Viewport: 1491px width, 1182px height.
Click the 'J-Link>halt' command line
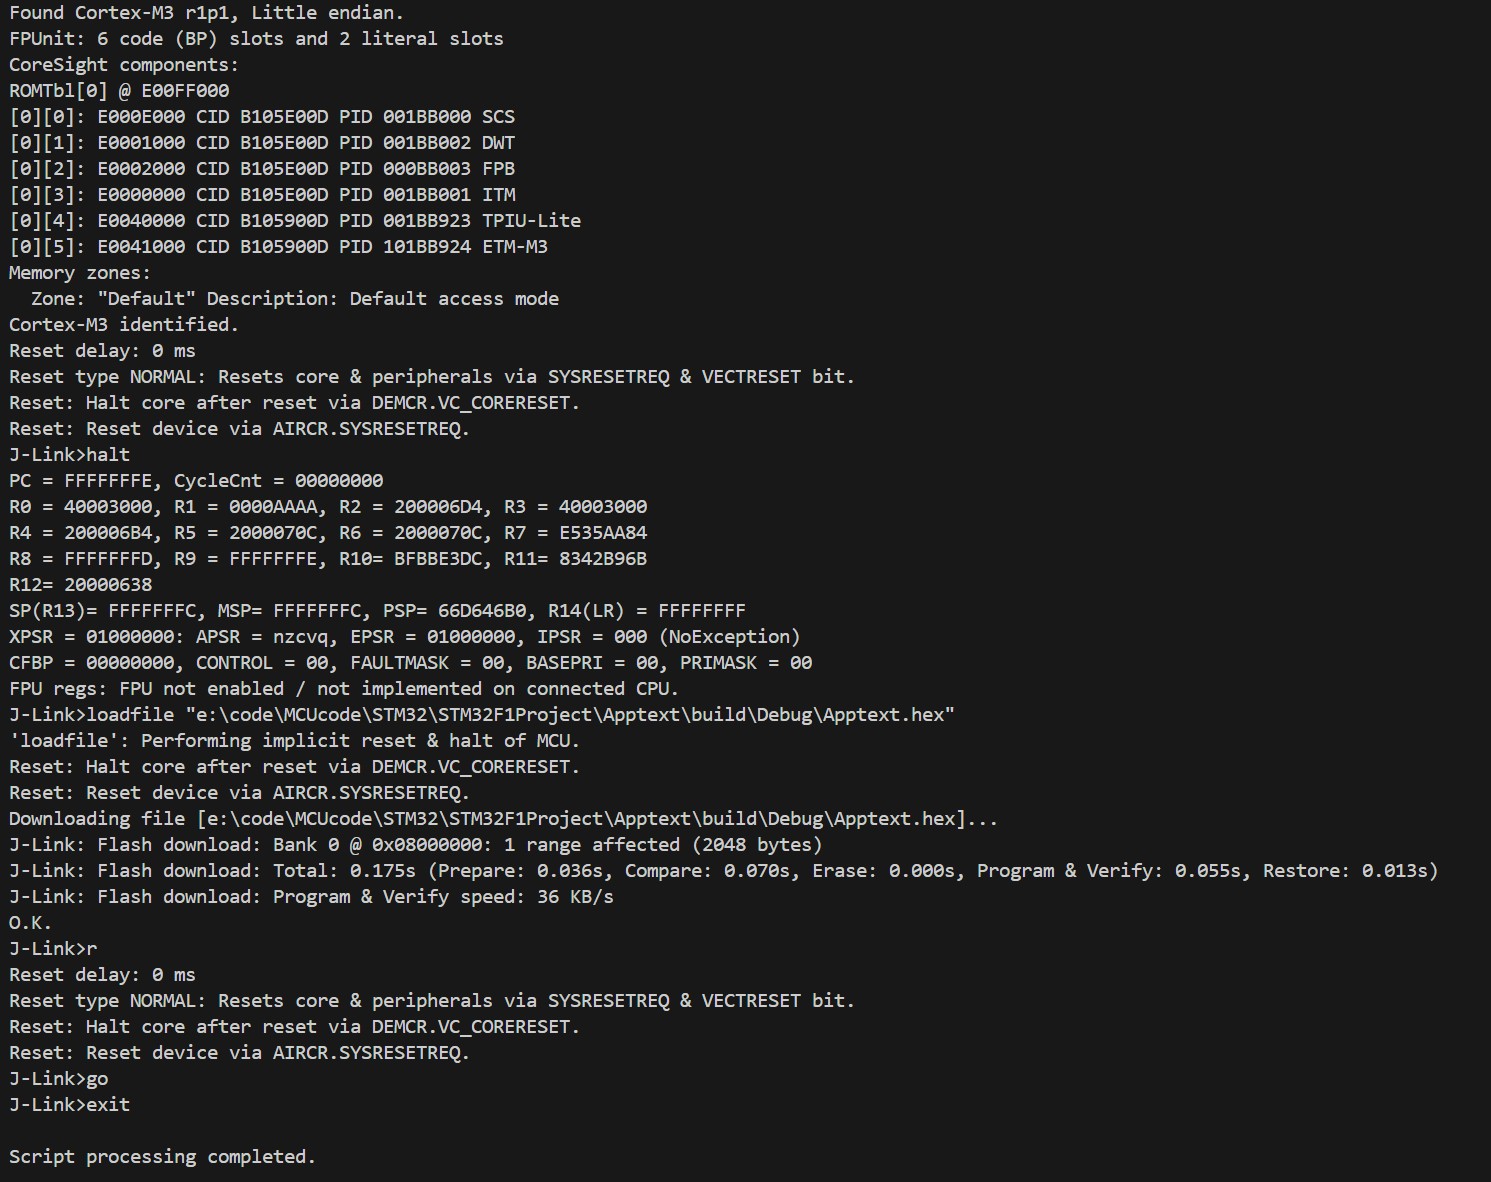[x=70, y=455]
